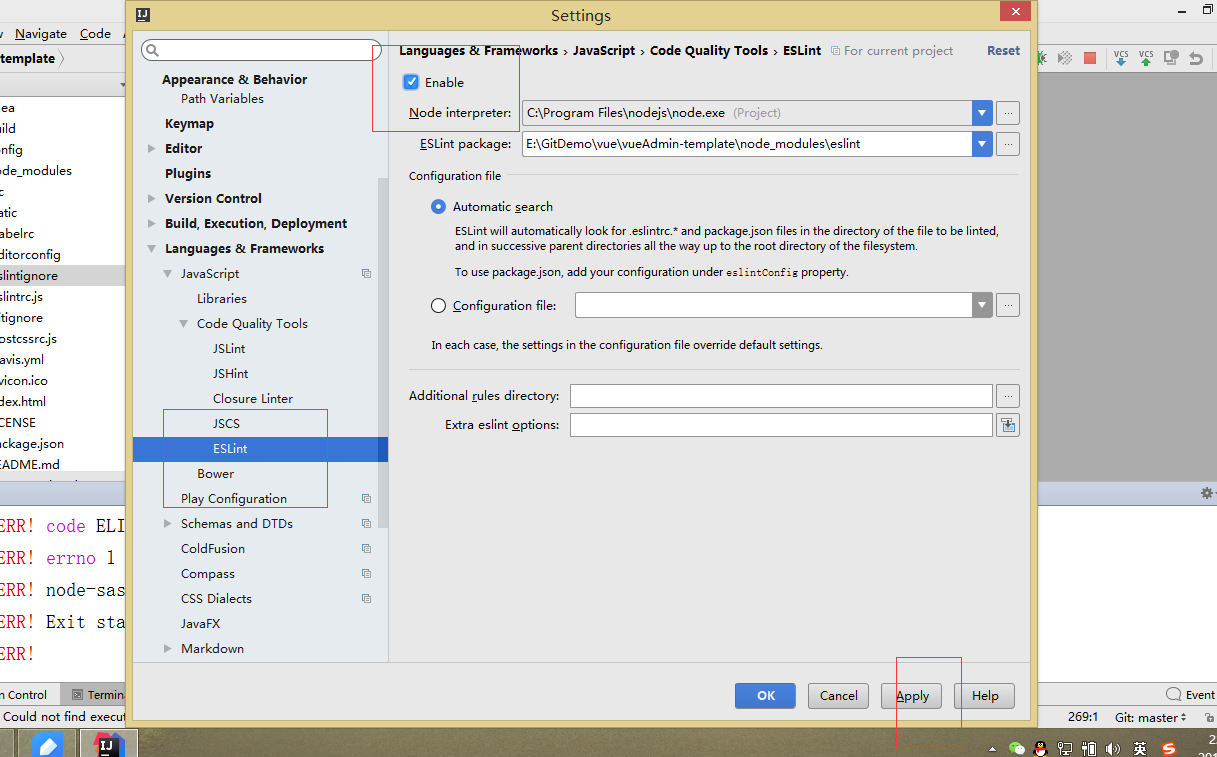Click the red Stop run icon

tap(1090, 59)
